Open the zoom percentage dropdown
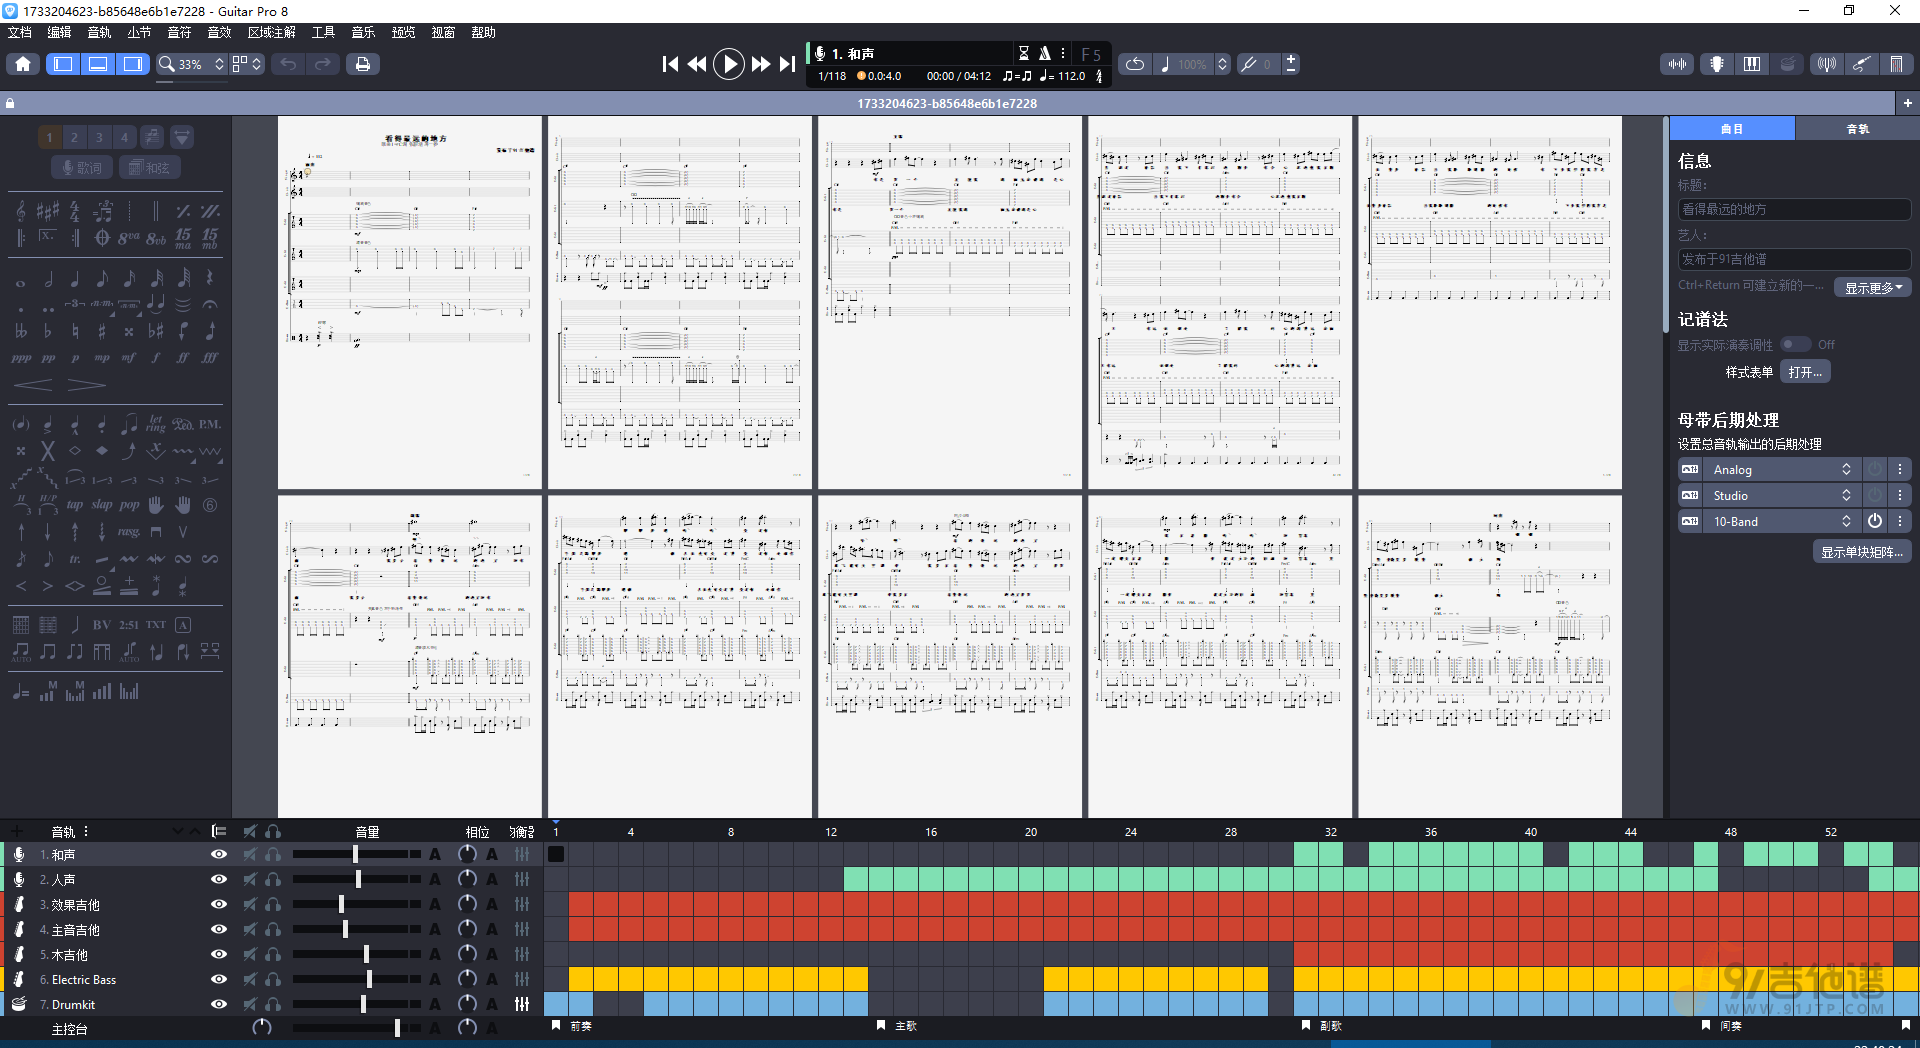 pos(190,64)
